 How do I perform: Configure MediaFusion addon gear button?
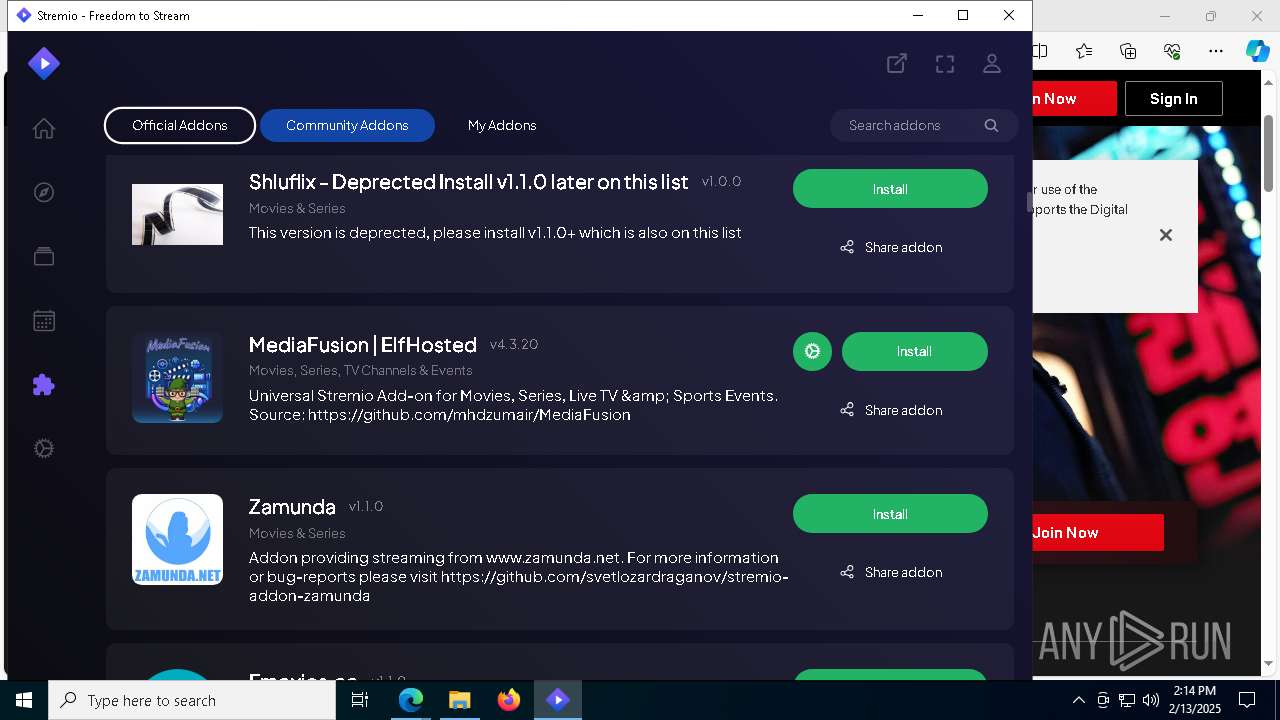pos(812,352)
